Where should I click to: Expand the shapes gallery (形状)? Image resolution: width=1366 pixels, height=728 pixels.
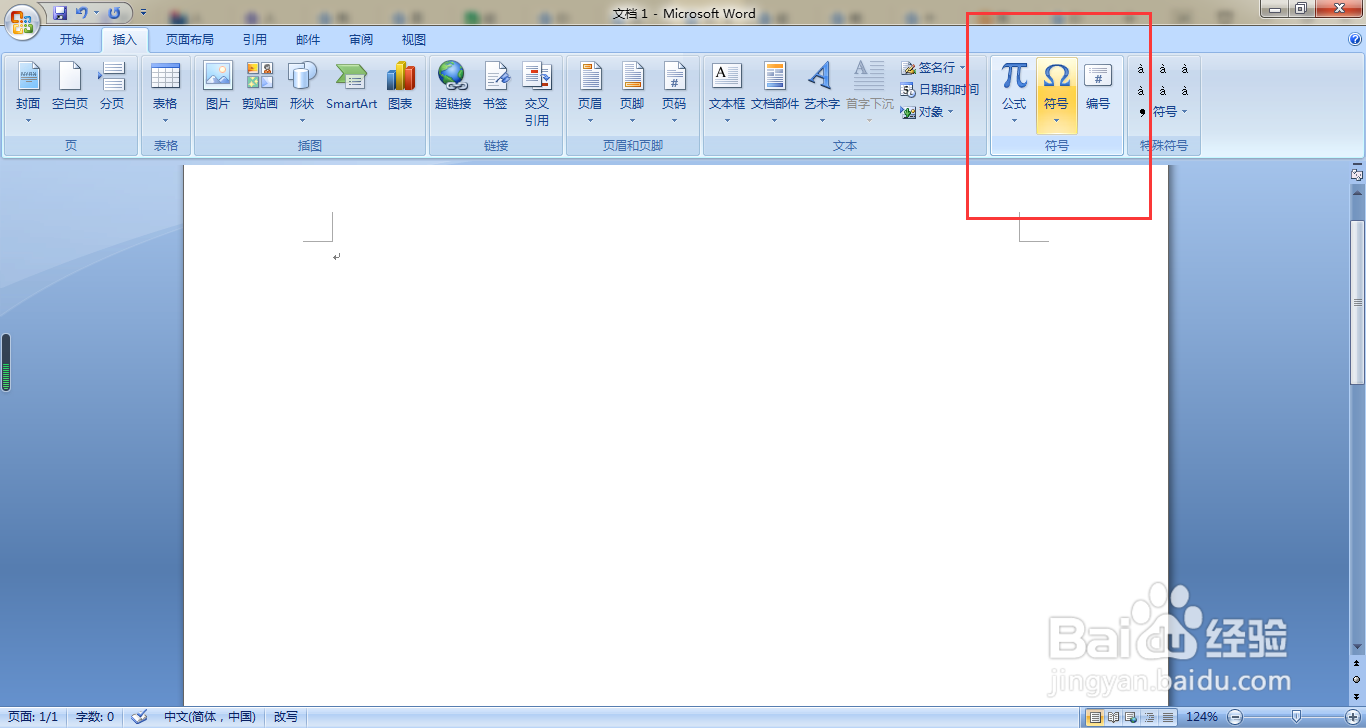302,93
